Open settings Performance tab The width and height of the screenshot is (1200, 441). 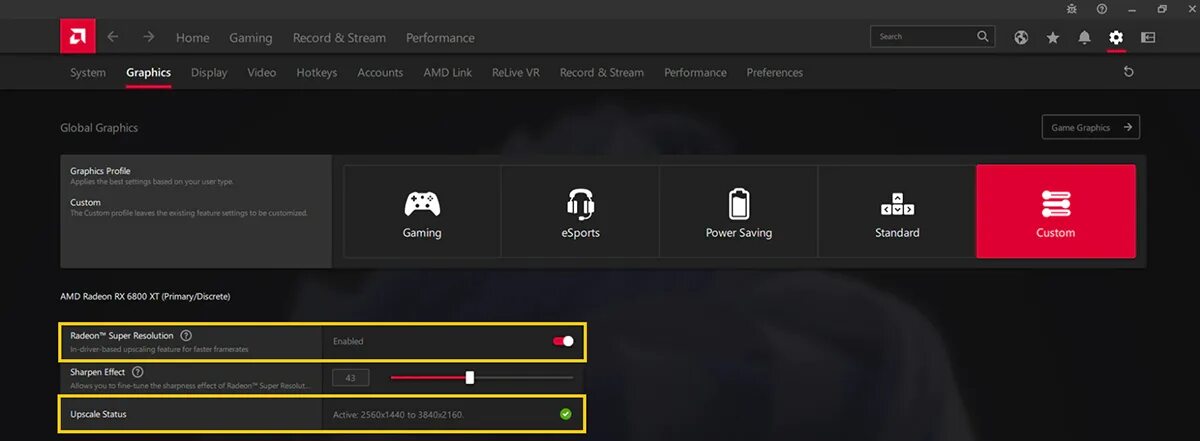click(696, 72)
